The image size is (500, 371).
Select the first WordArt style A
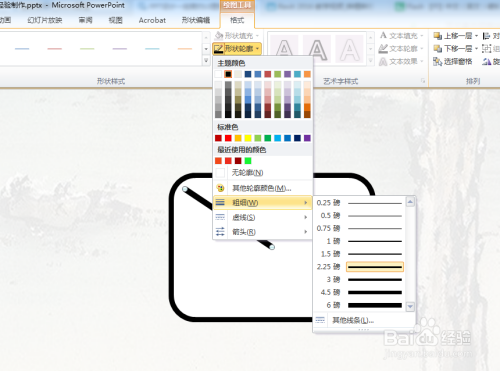284,49
